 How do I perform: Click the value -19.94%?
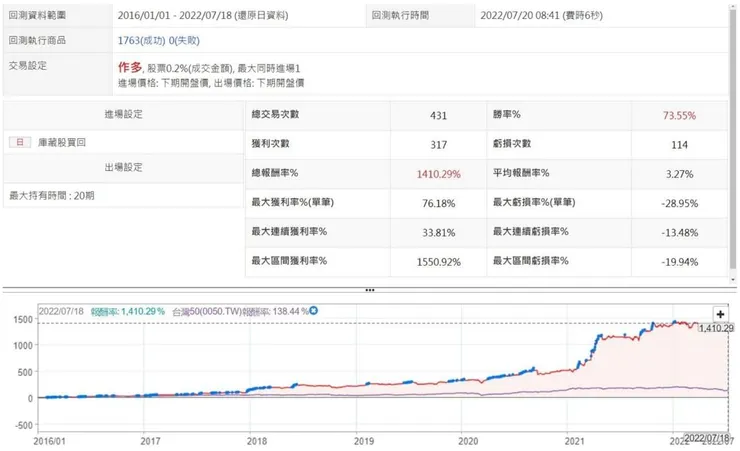pyautogui.click(x=680, y=262)
